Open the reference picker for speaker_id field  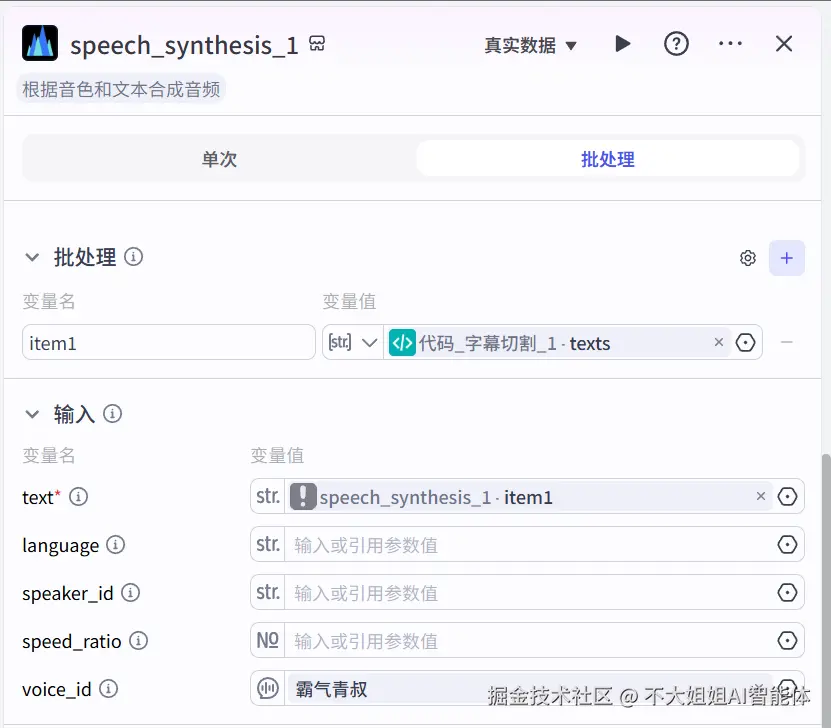point(789,593)
